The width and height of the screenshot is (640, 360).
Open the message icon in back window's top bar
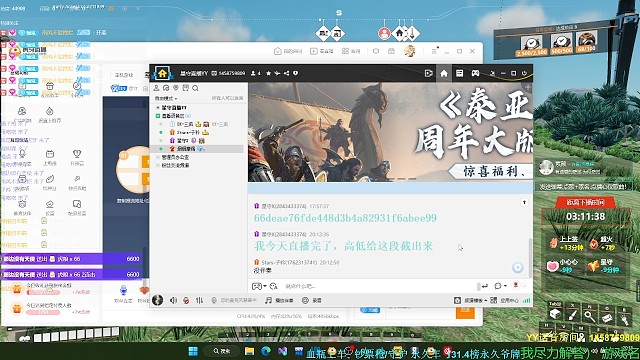376,51
